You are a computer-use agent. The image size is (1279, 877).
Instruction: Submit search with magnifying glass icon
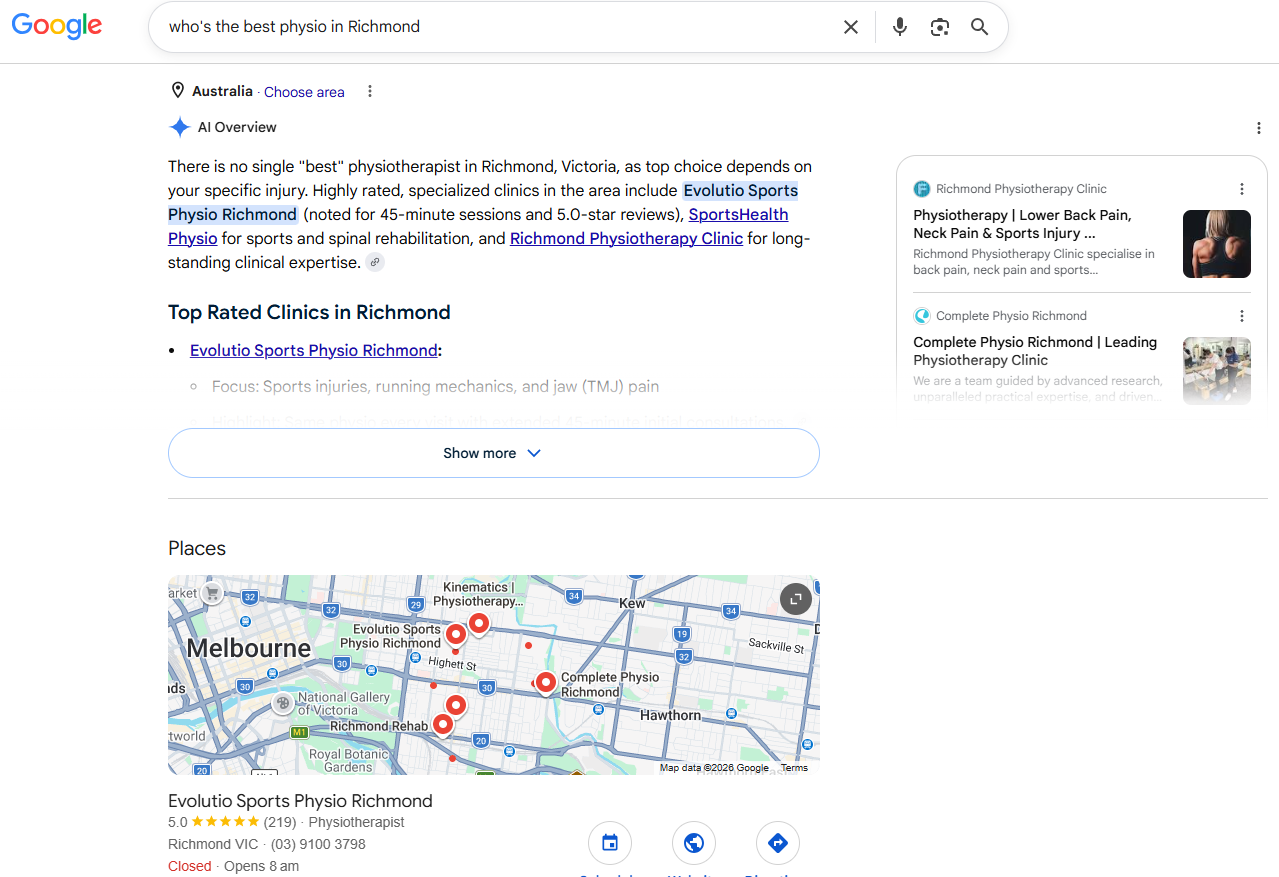[x=980, y=27]
